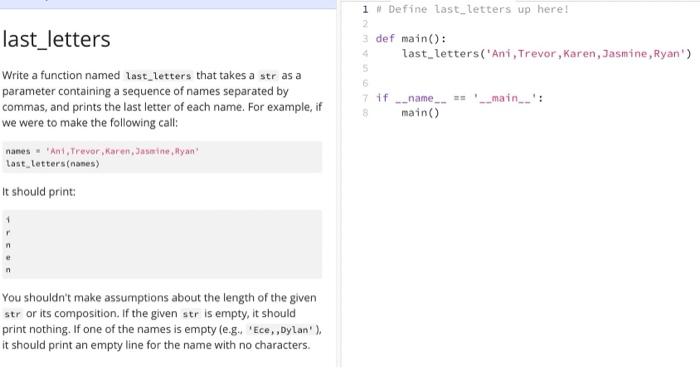Click the output letter 'i' in expected output
The width and height of the screenshot is (700, 368).
(x=8, y=220)
